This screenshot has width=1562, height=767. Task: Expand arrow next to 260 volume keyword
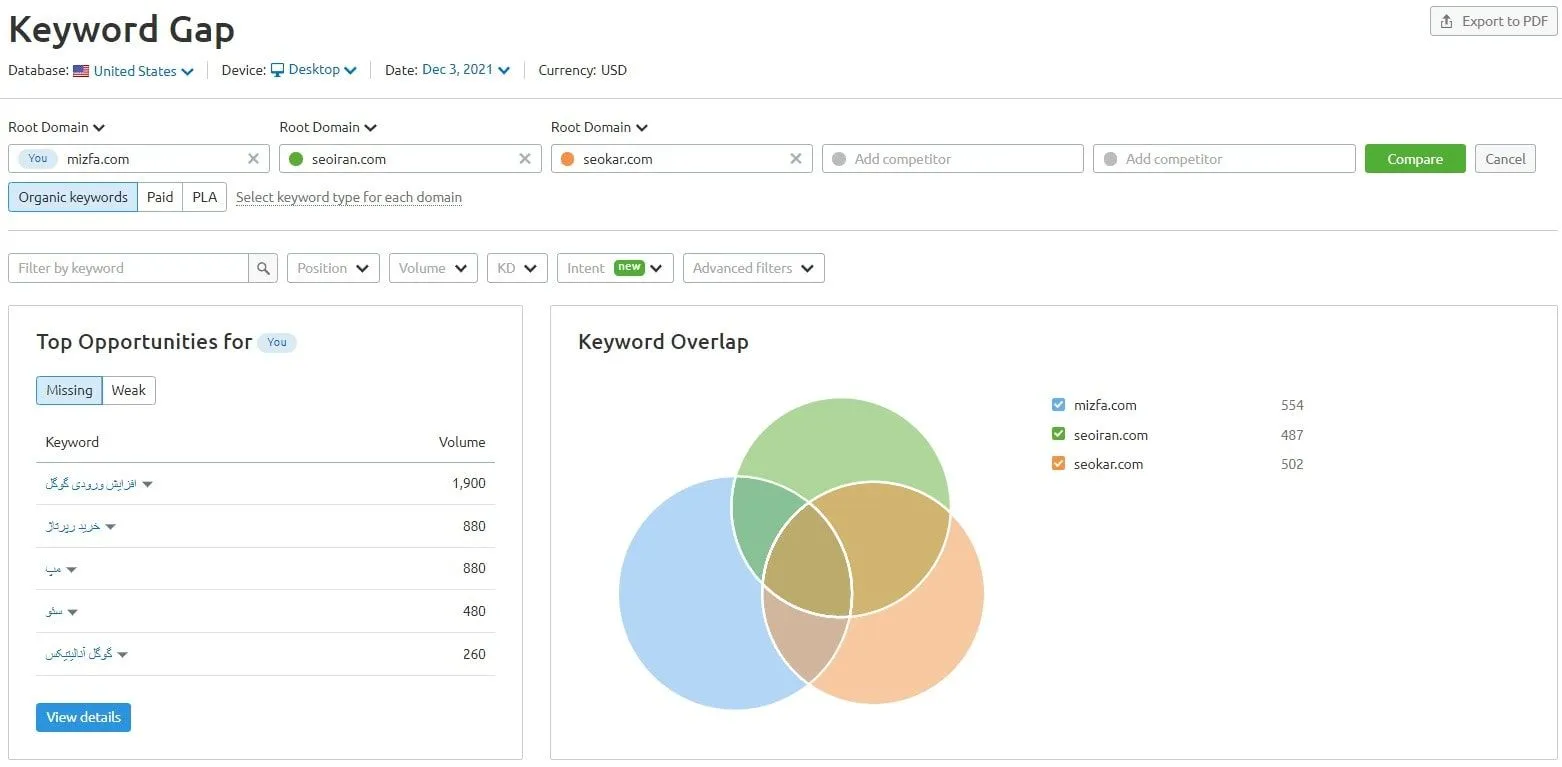122,655
